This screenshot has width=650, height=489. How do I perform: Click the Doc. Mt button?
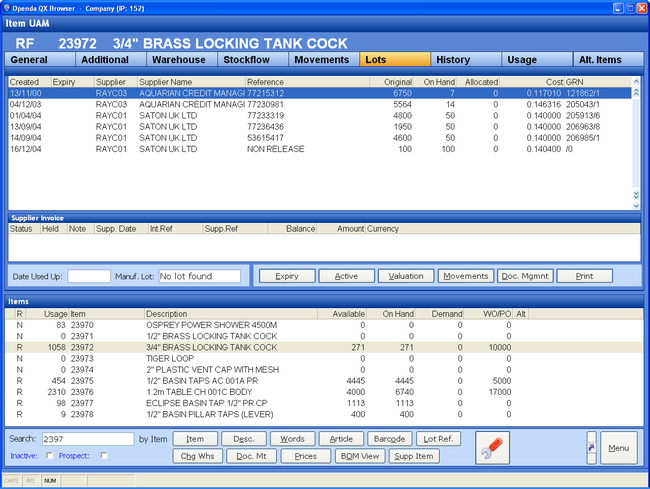point(252,456)
